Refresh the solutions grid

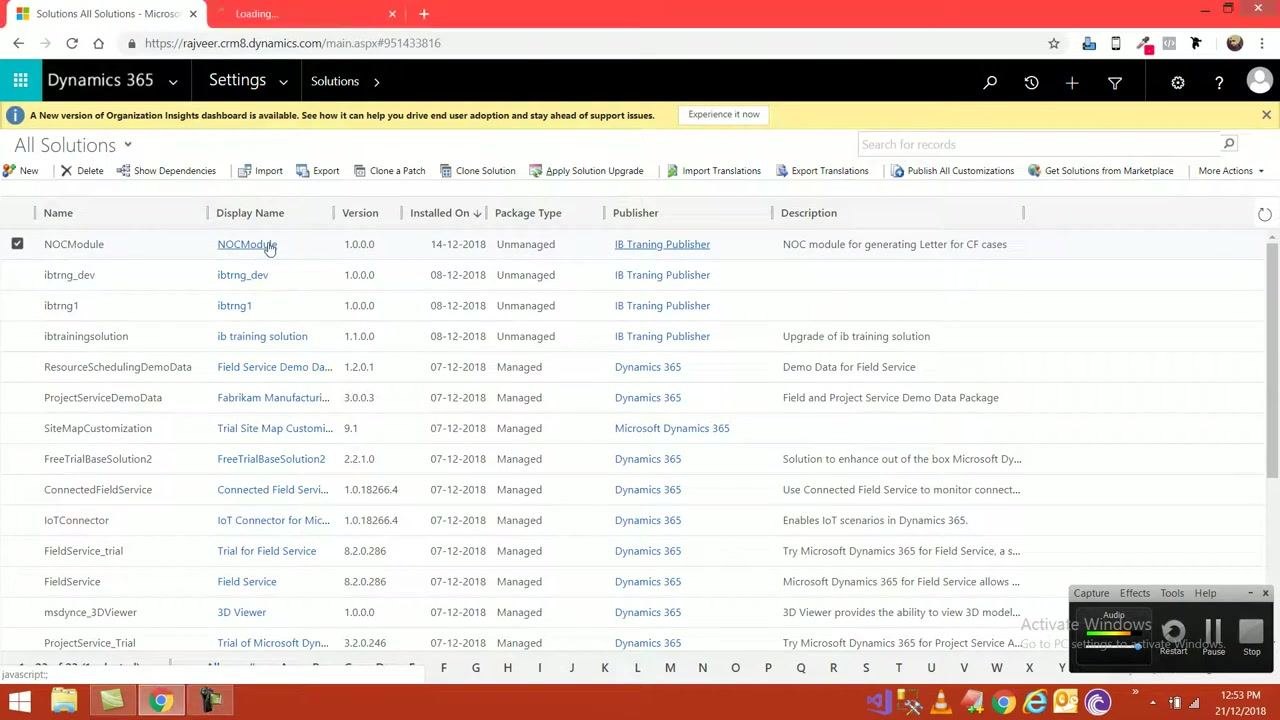coord(1264,214)
